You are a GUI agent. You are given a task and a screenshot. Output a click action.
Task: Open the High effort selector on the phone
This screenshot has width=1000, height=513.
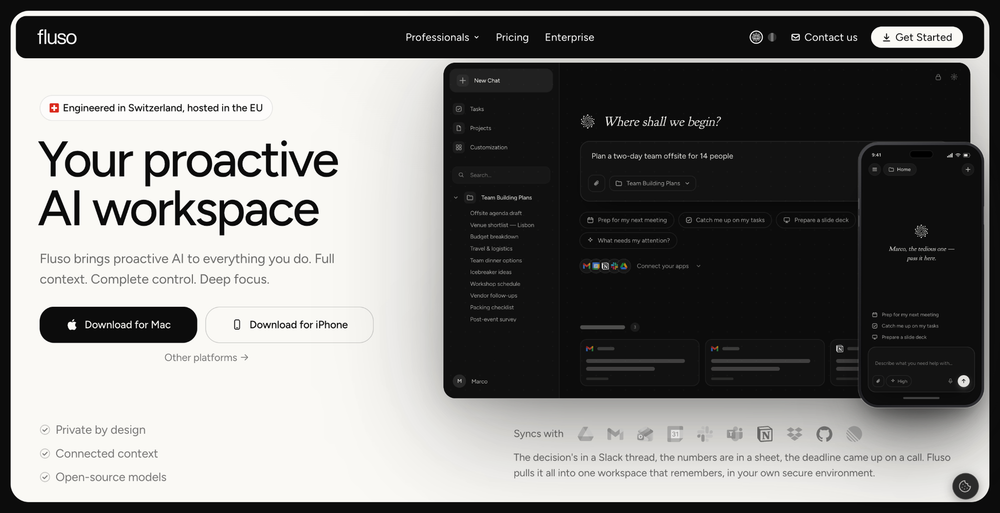(x=899, y=381)
